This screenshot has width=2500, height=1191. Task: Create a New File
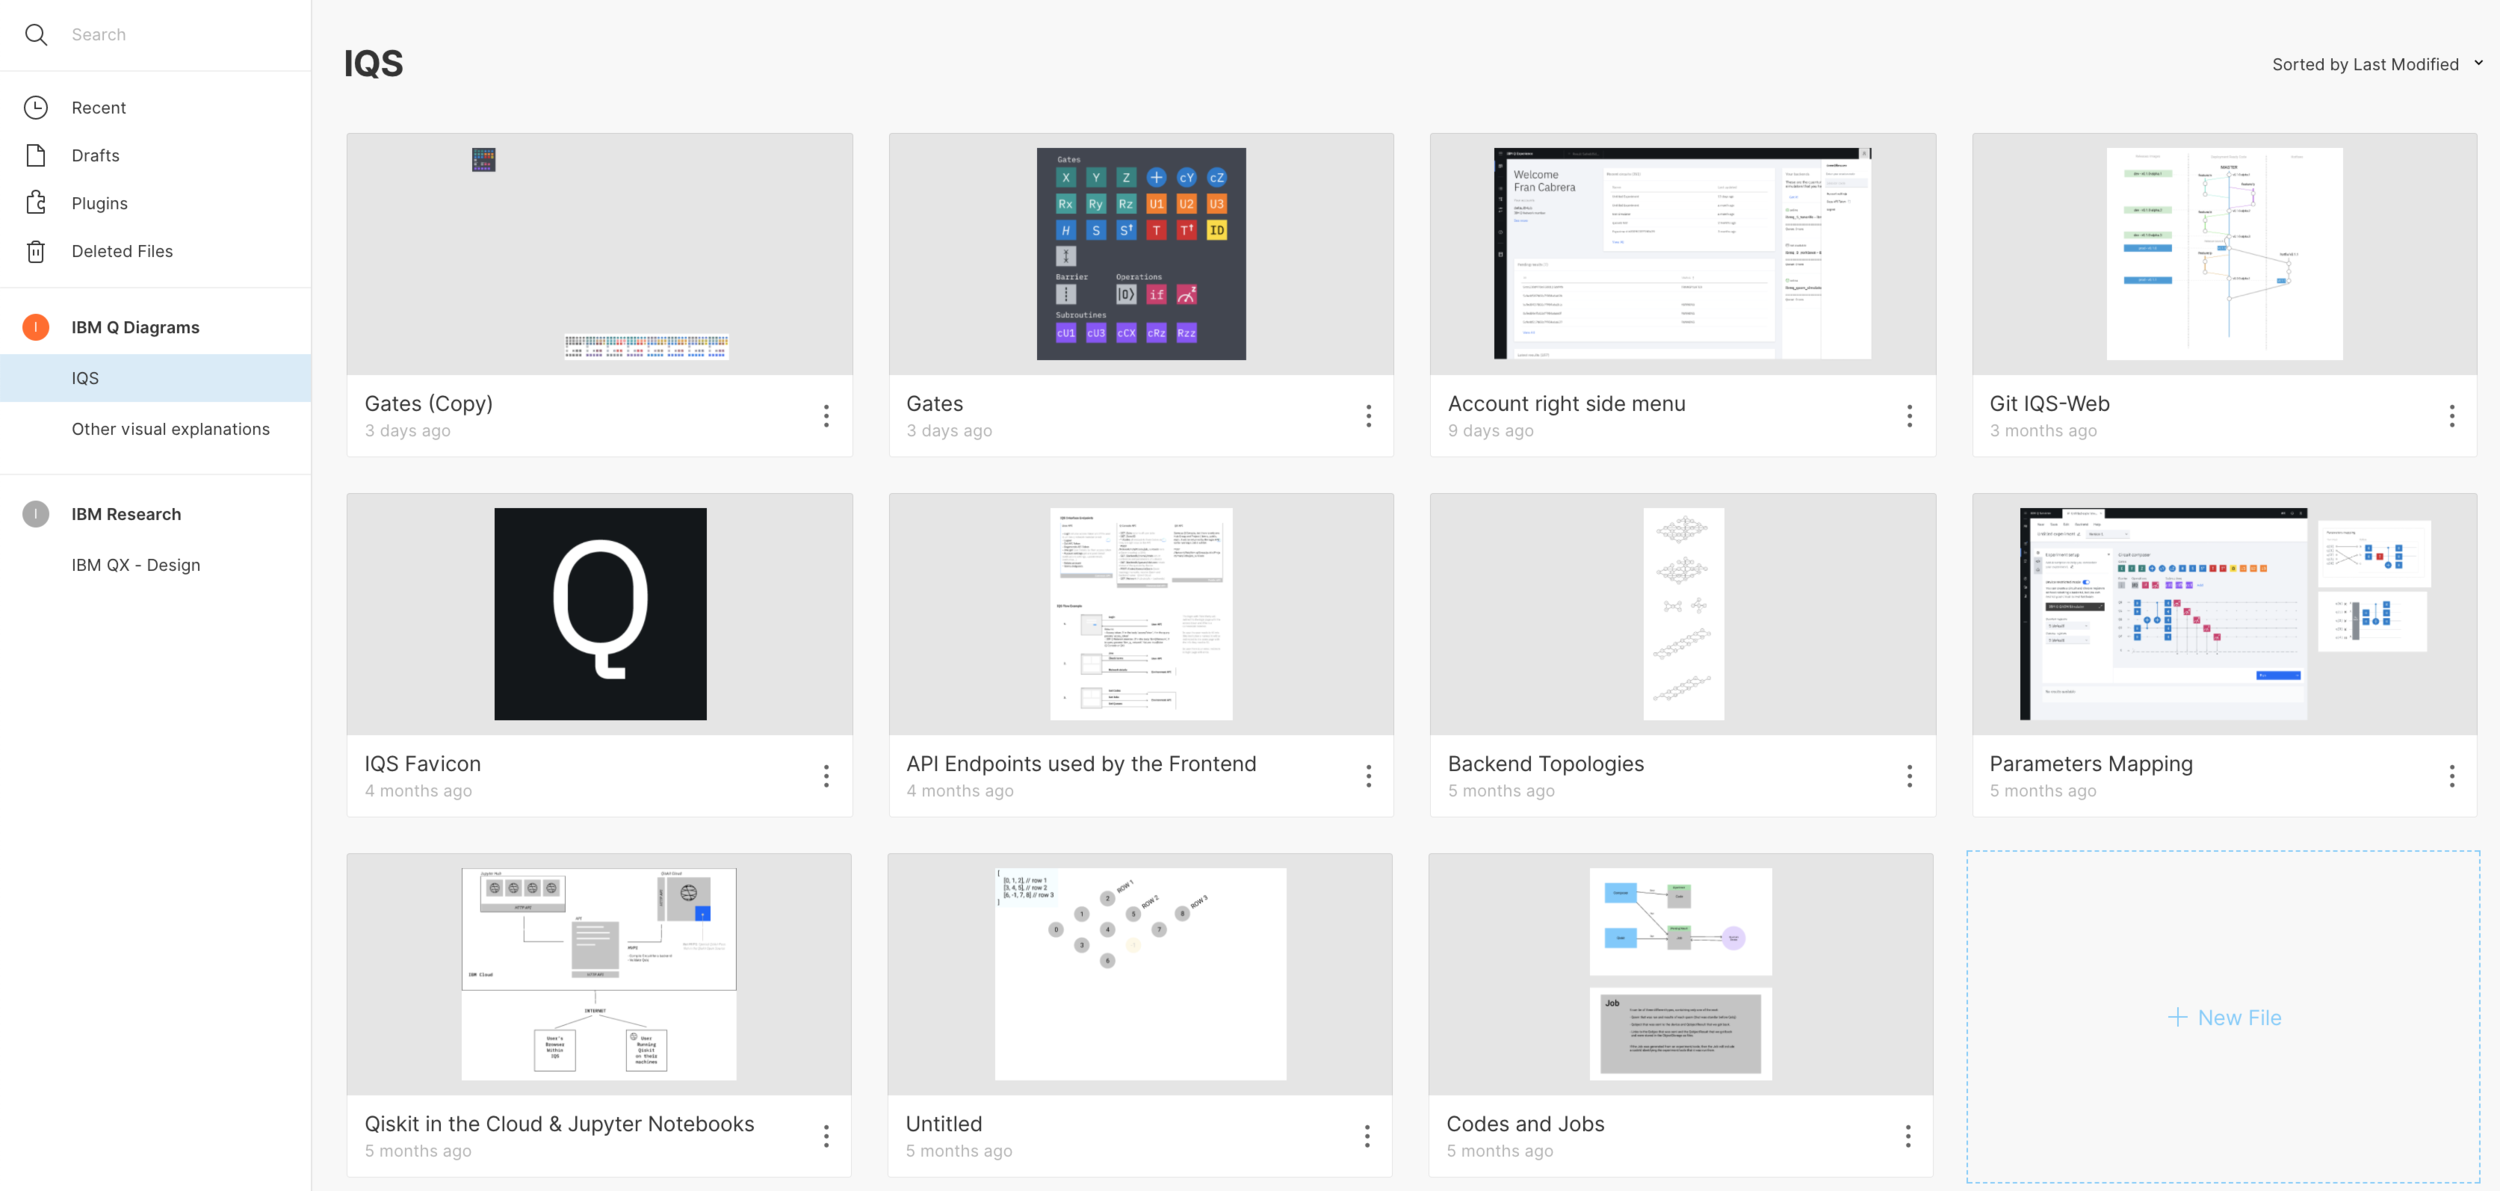pos(2224,1017)
